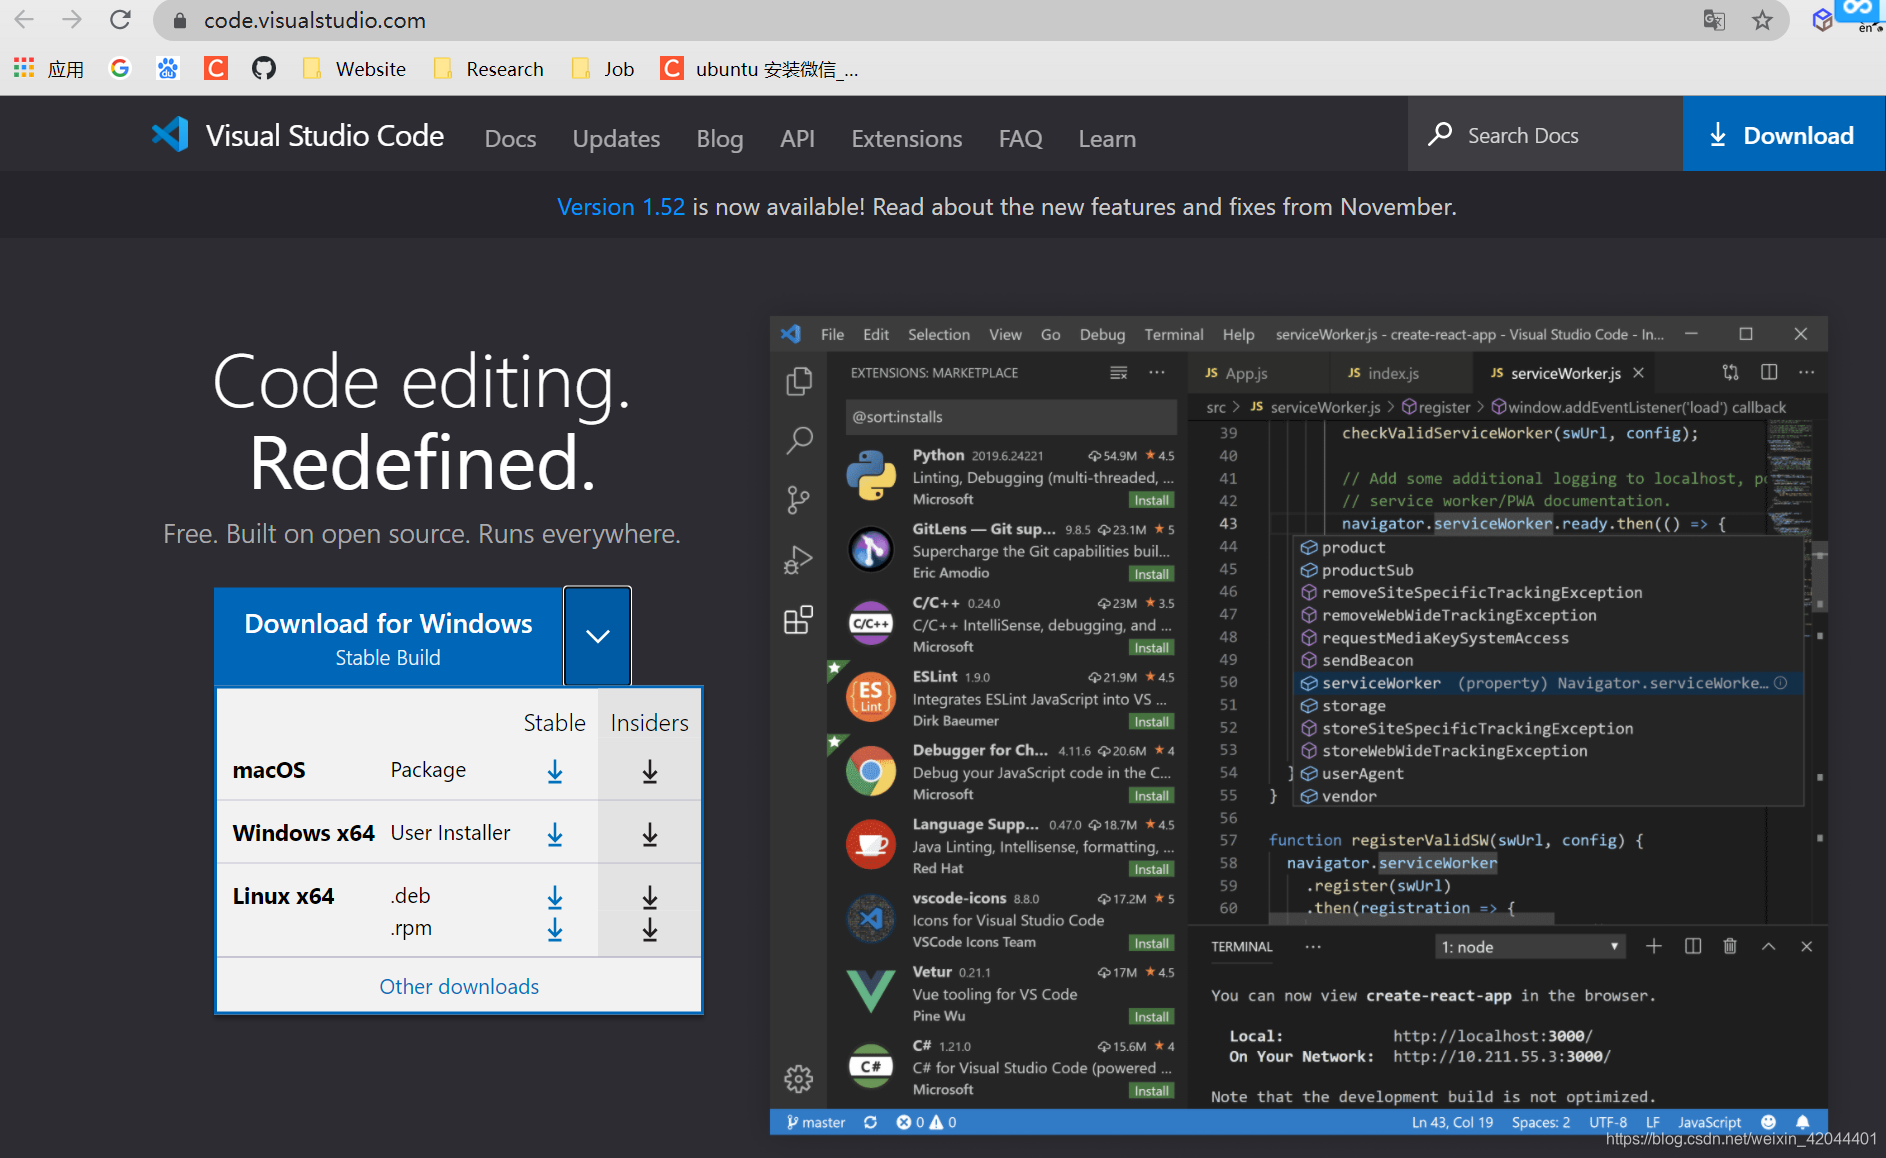Open the 1: node terminal dropdown
1886x1158 pixels.
click(1530, 947)
